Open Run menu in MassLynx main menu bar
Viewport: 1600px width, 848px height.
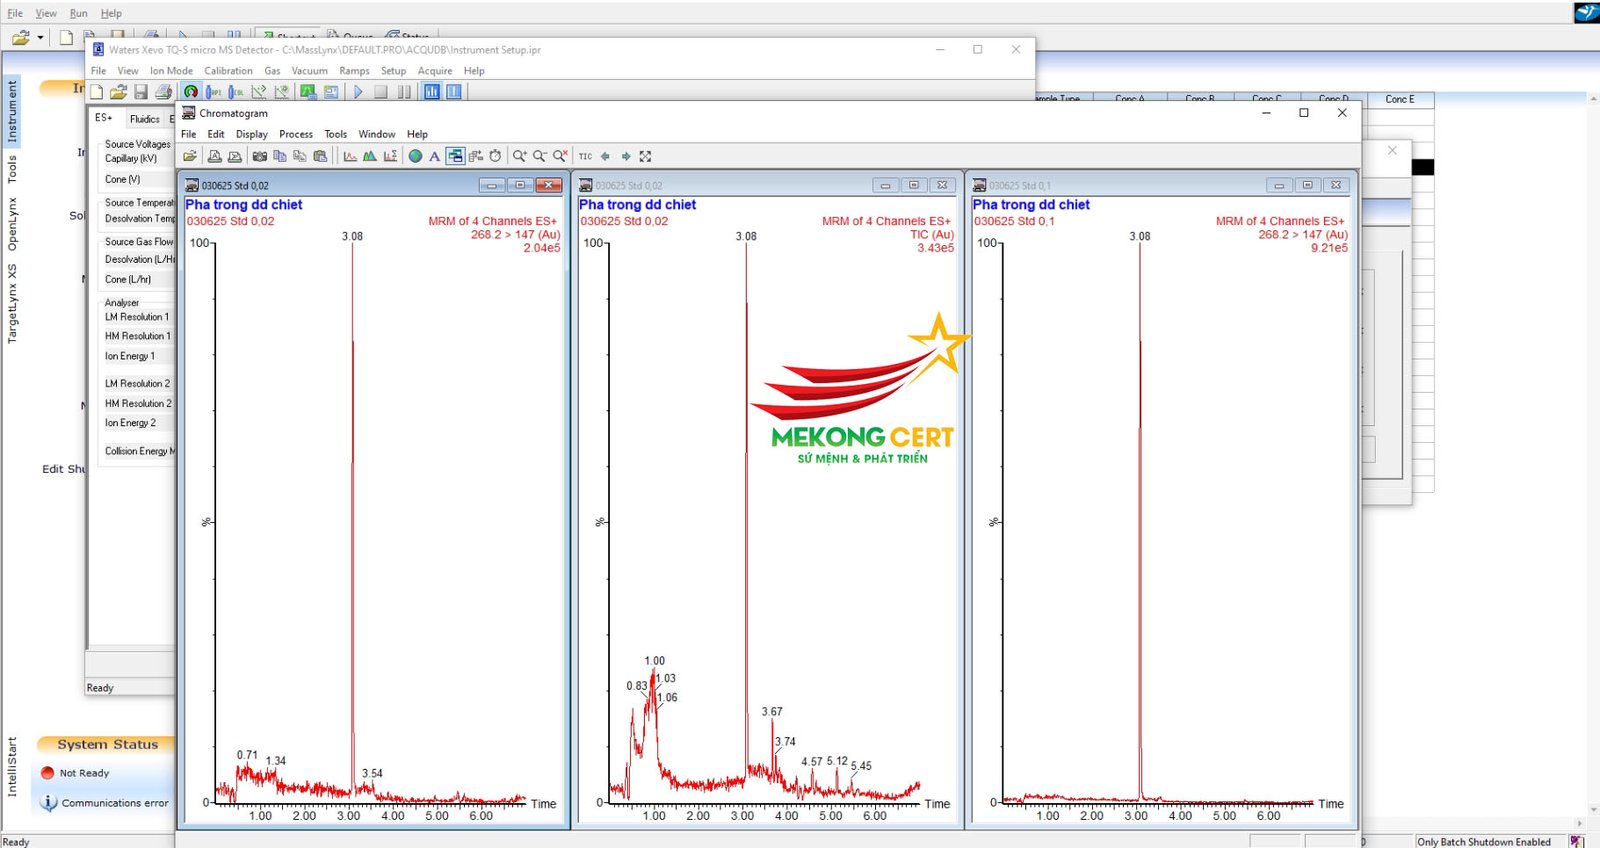pos(79,13)
